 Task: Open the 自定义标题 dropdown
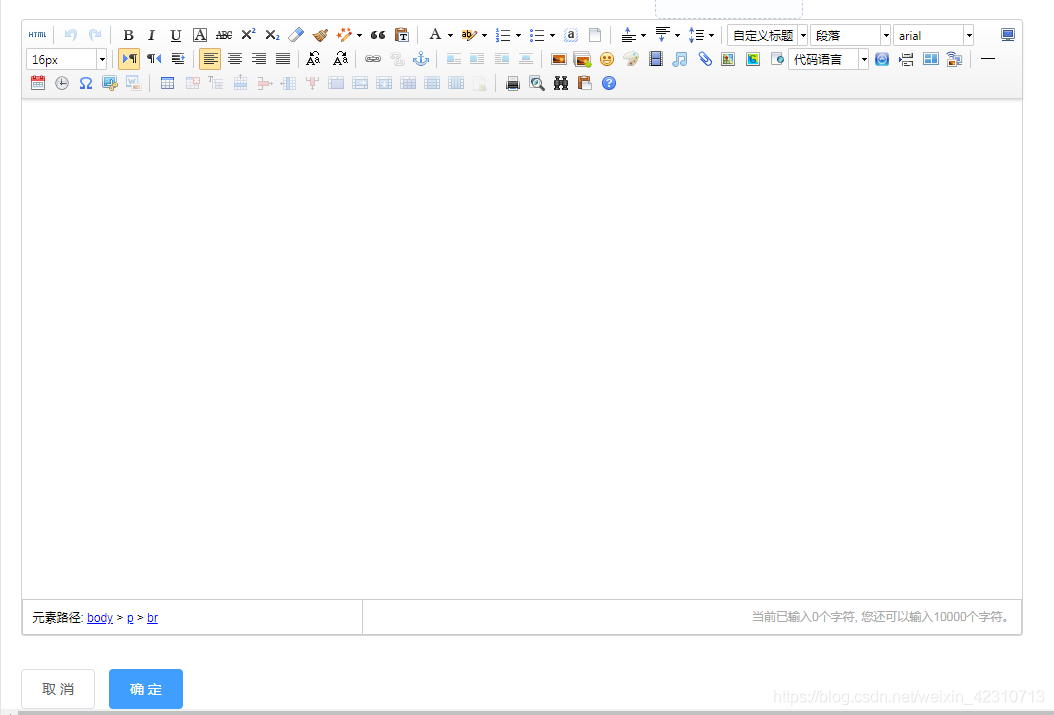tap(768, 35)
